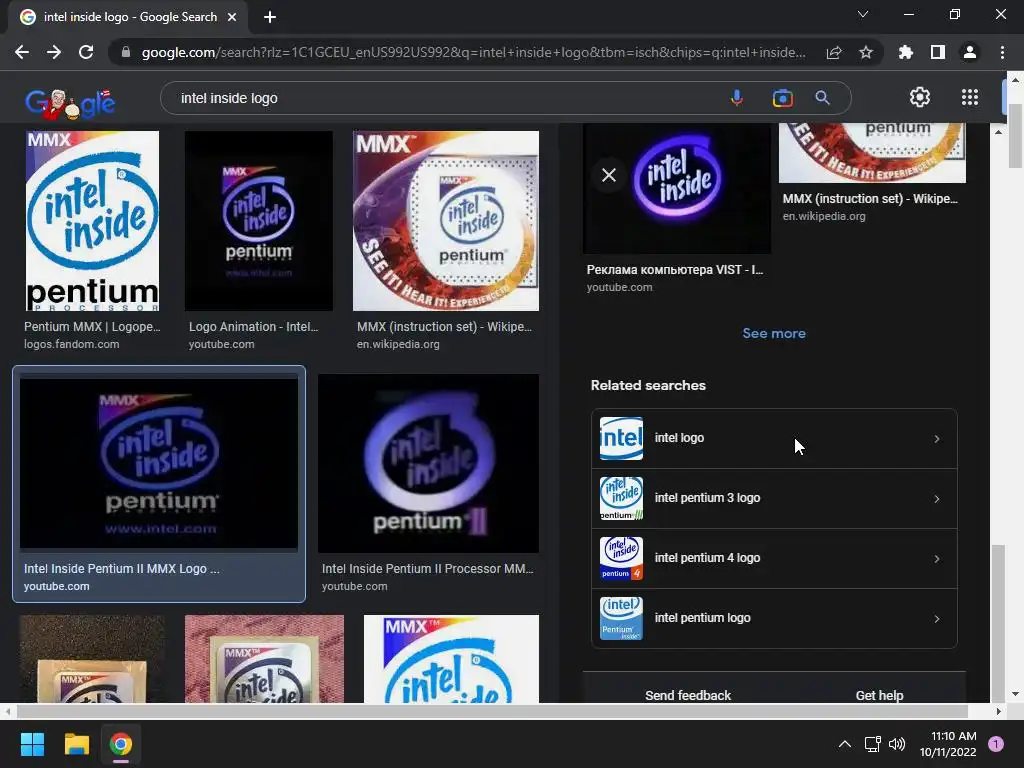This screenshot has height=768, width=1024.
Task: Click the page scrollbar down arrow
Action: pyautogui.click(x=1014, y=694)
